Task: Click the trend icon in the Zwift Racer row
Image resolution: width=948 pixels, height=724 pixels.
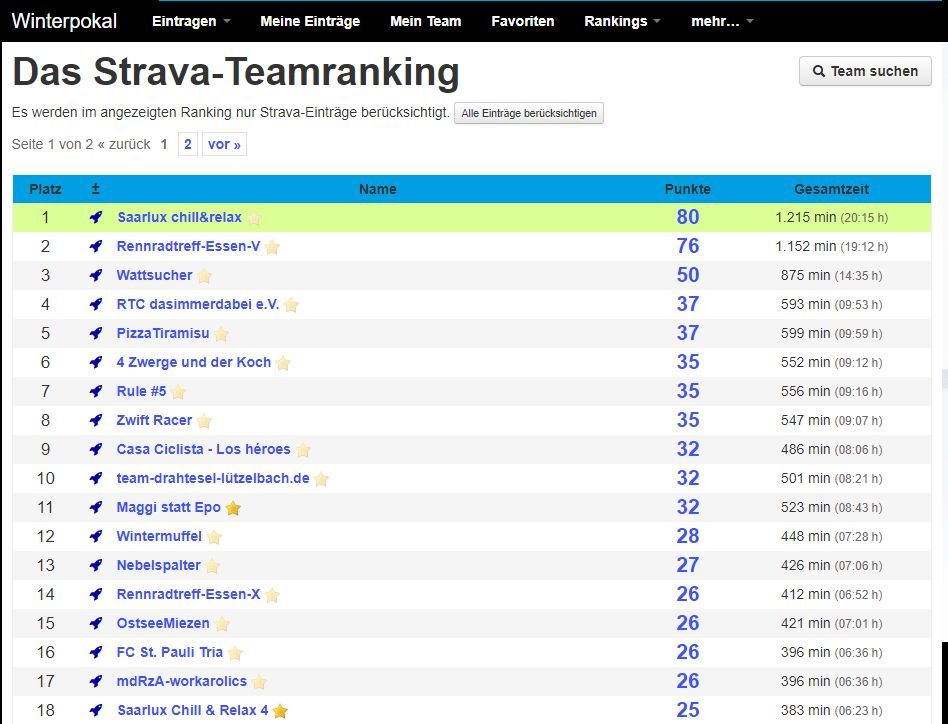Action: [x=96, y=421]
